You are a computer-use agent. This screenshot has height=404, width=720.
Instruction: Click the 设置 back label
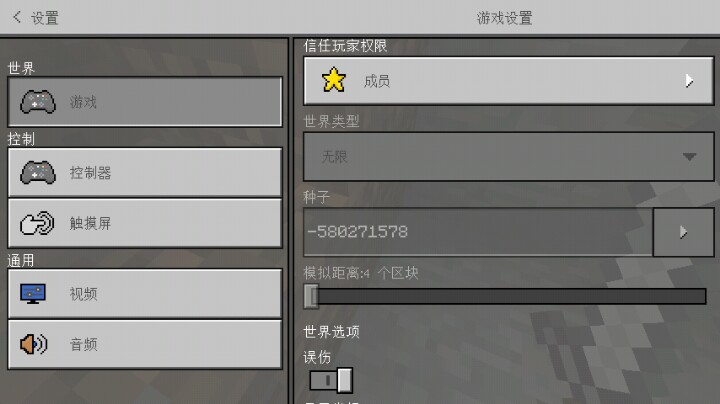point(45,18)
